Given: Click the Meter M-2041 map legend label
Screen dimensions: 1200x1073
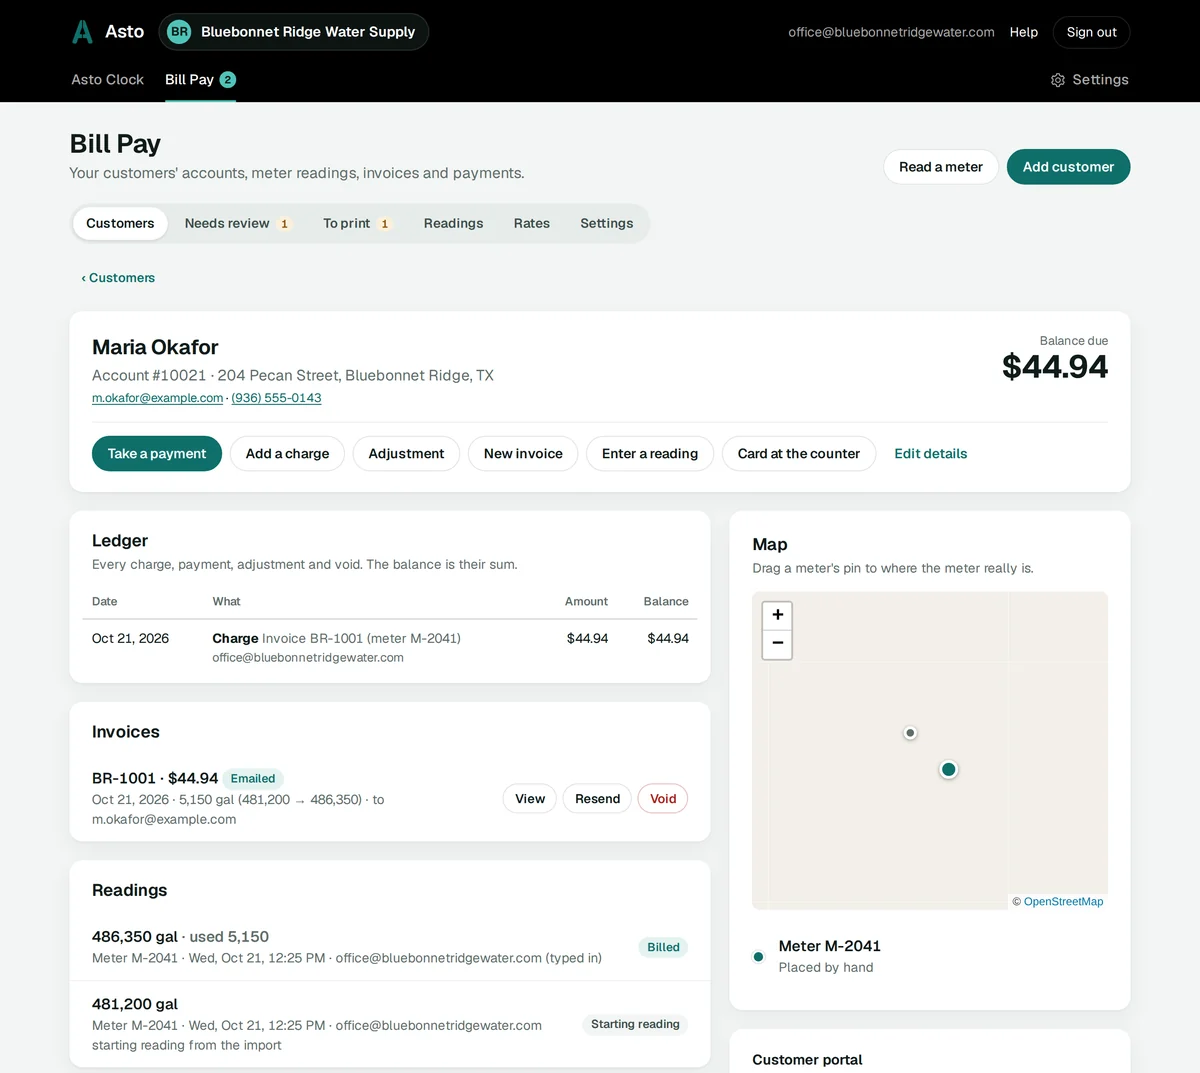Looking at the screenshot, I should pyautogui.click(x=830, y=946).
